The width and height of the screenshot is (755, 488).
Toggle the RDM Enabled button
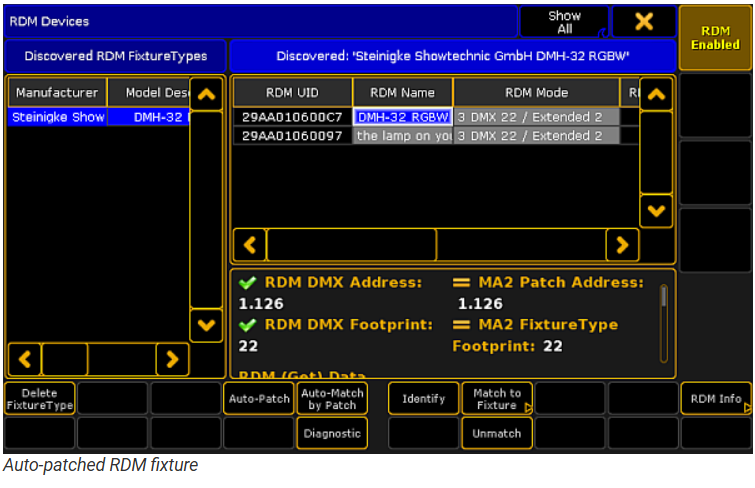pos(715,38)
